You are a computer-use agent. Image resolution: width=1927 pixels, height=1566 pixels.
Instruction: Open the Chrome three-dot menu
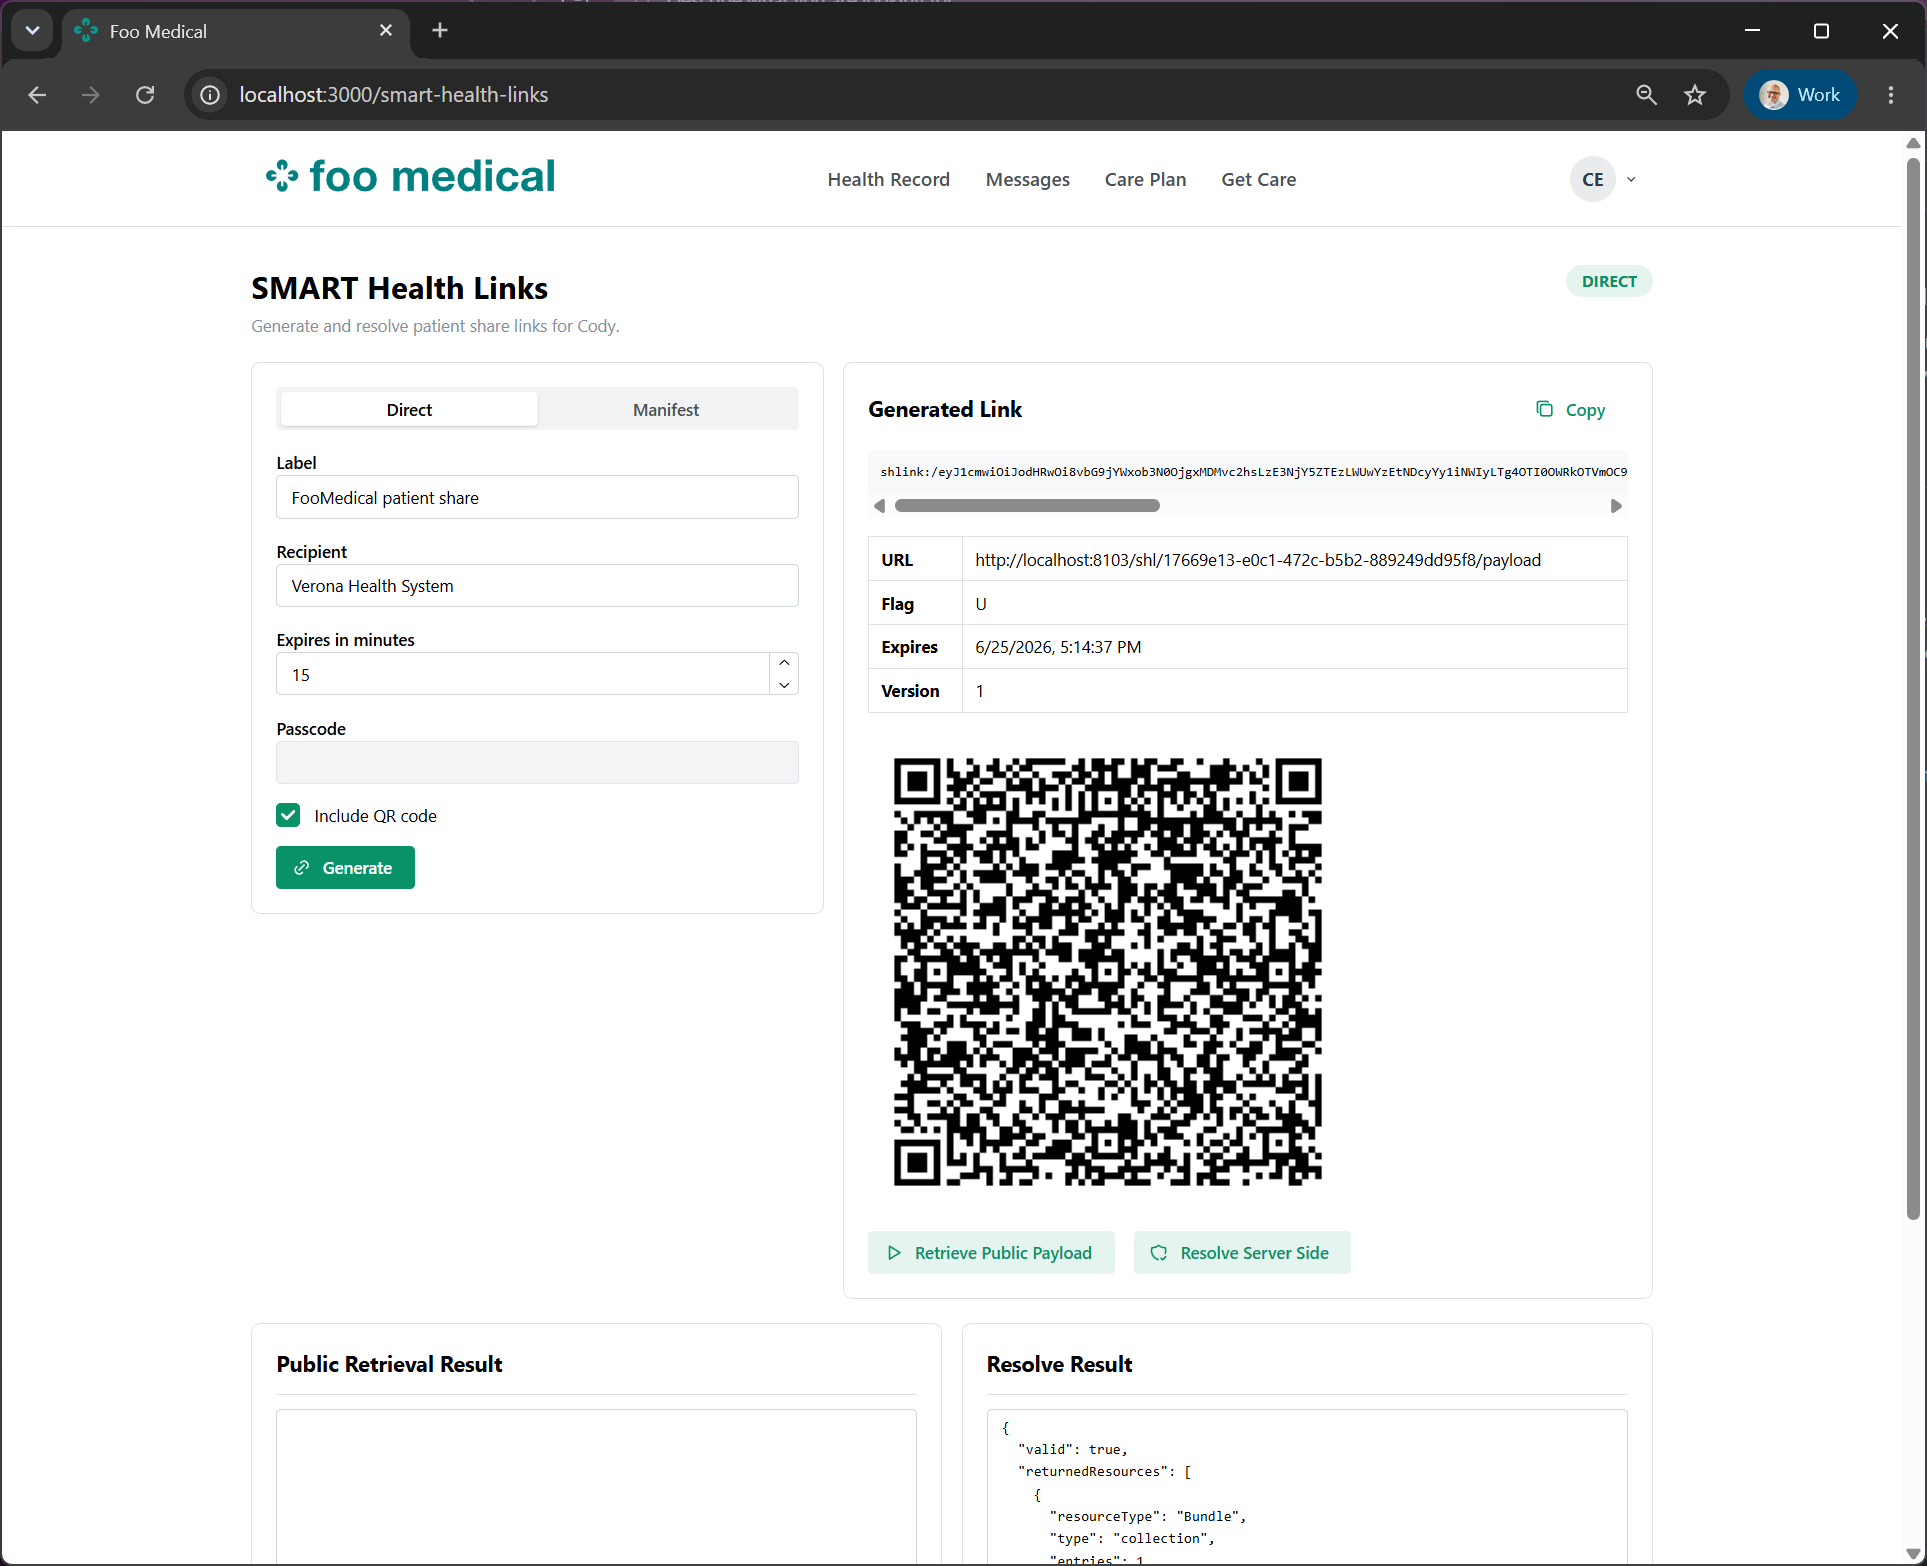[1890, 95]
